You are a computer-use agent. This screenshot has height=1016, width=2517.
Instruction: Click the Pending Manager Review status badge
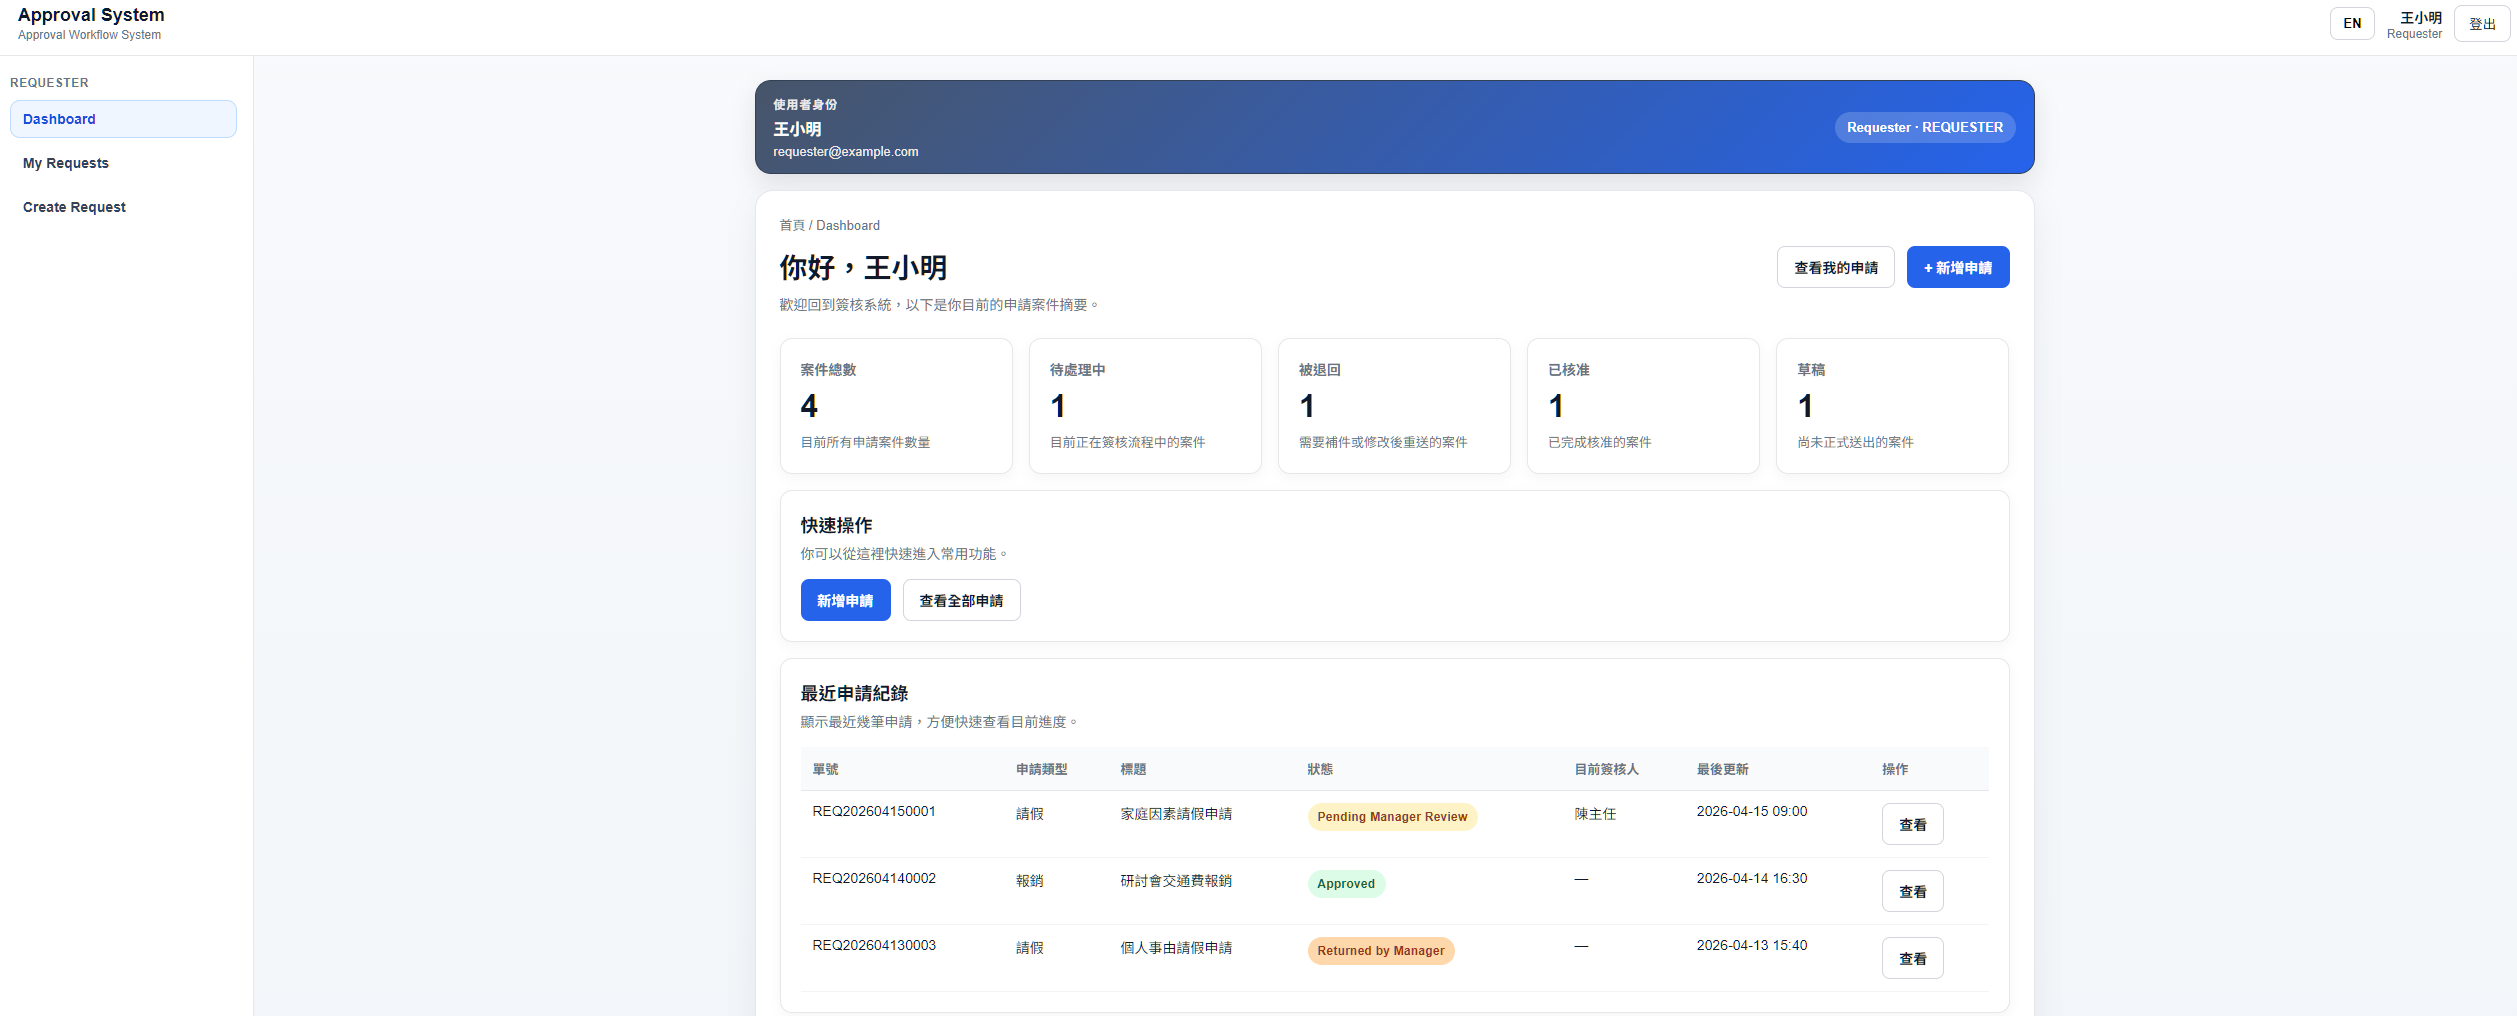coord(1391,816)
